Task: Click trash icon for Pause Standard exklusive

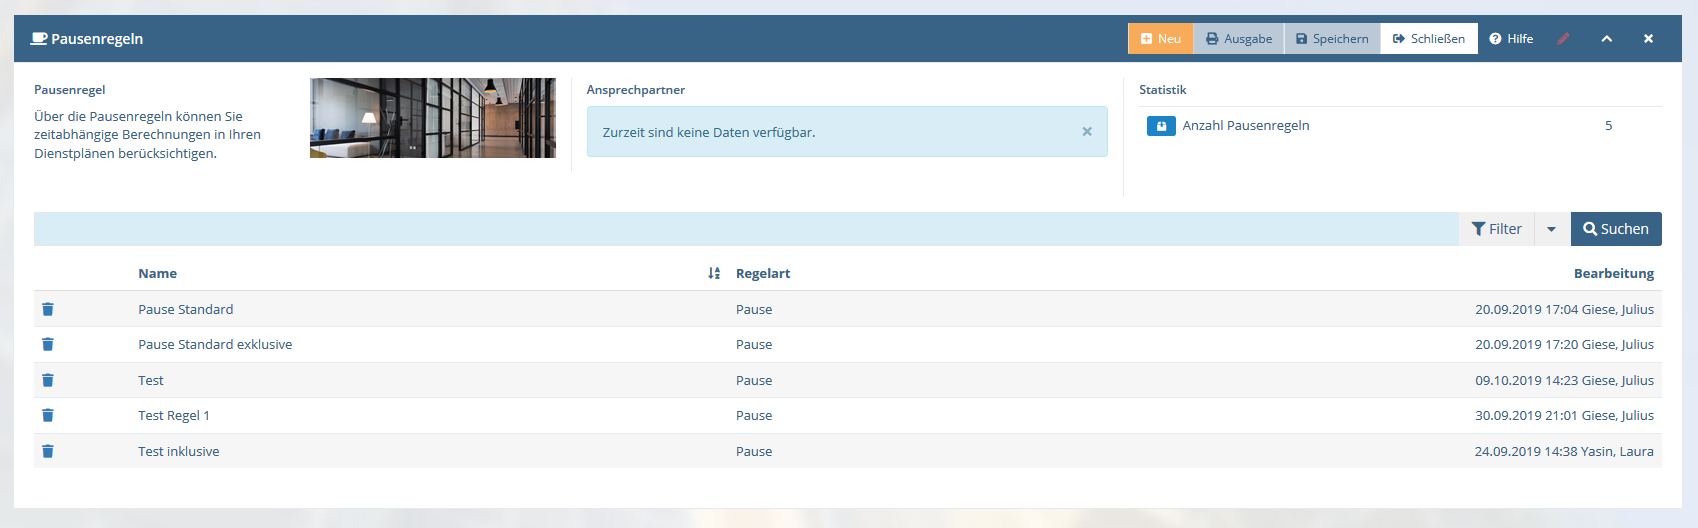Action: (x=48, y=344)
